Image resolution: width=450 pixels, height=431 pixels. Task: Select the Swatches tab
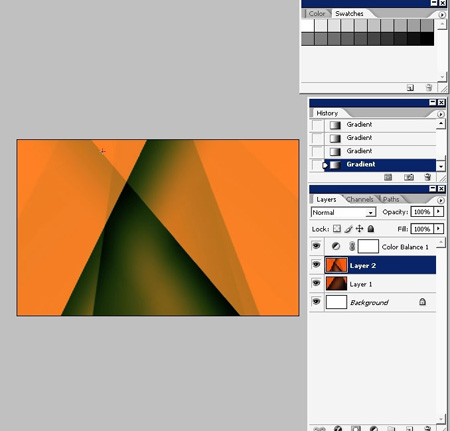pyautogui.click(x=349, y=14)
